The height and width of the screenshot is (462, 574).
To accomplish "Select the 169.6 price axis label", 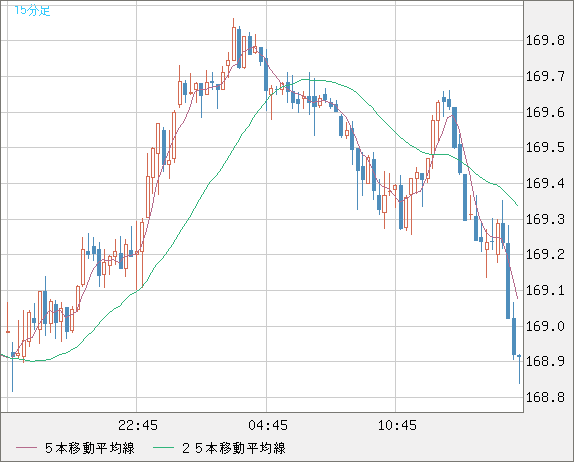I will click(x=545, y=112).
